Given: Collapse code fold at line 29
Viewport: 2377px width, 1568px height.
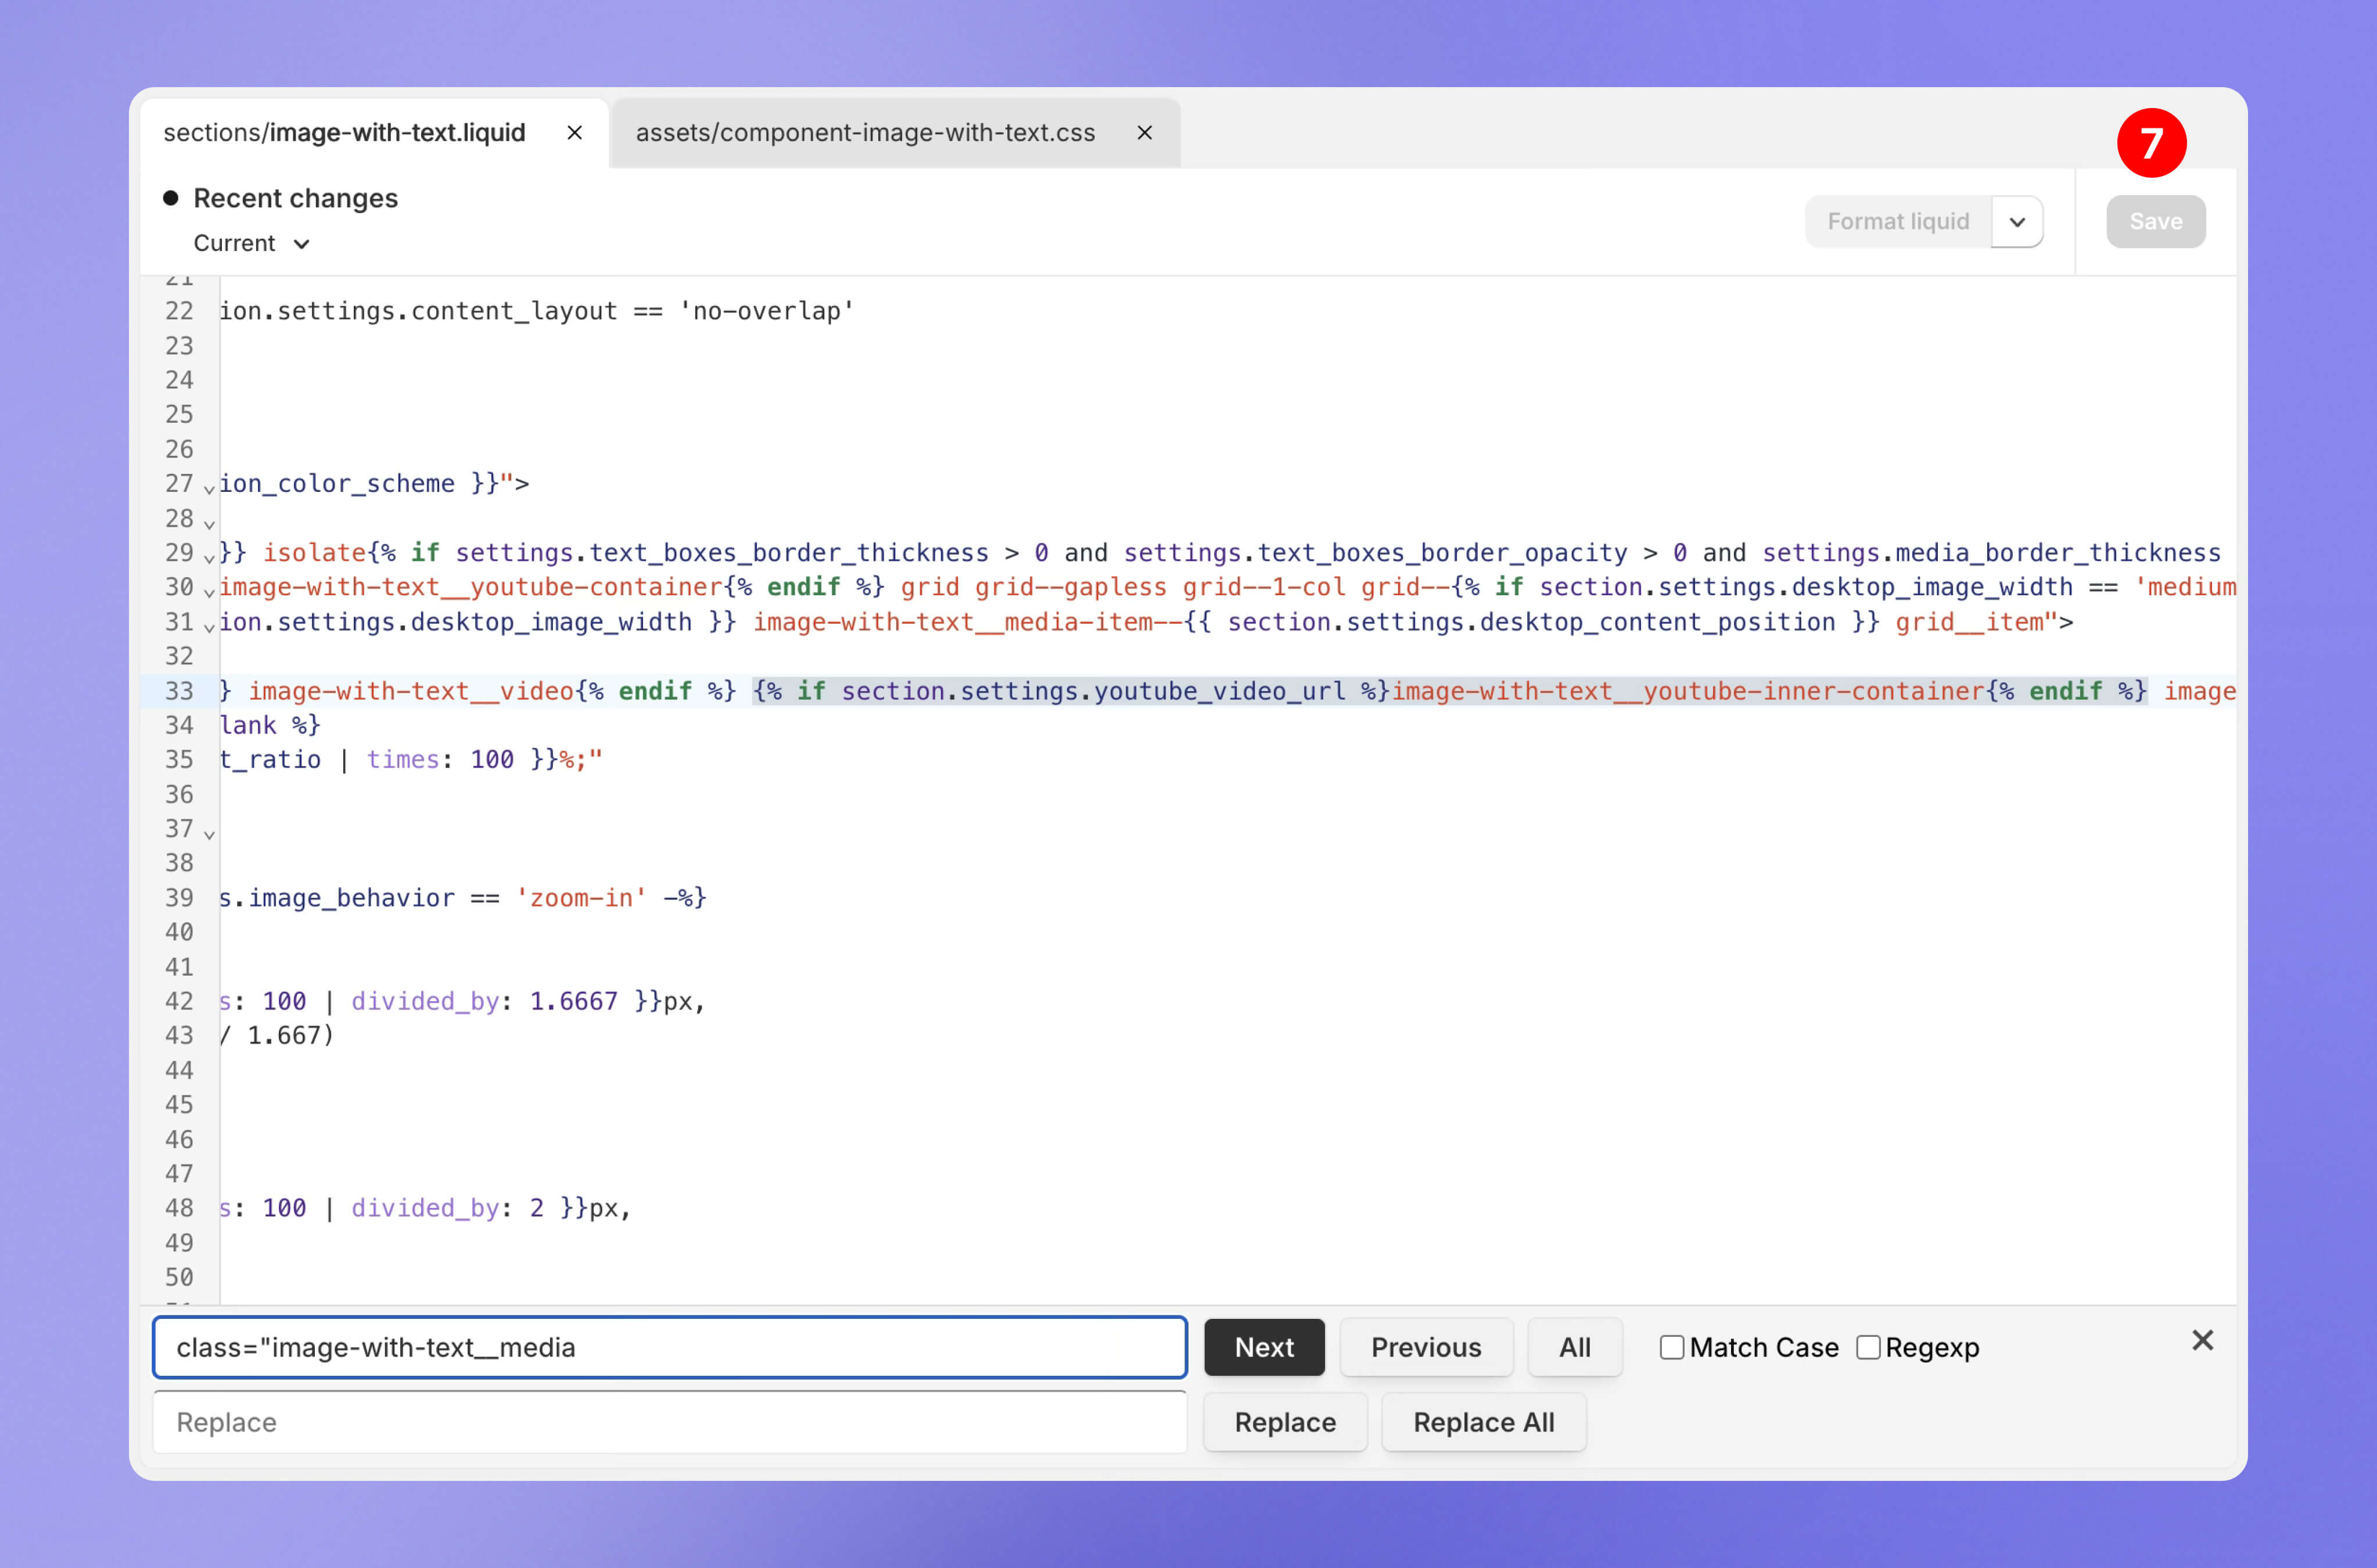Looking at the screenshot, I should pyautogui.click(x=209, y=558).
